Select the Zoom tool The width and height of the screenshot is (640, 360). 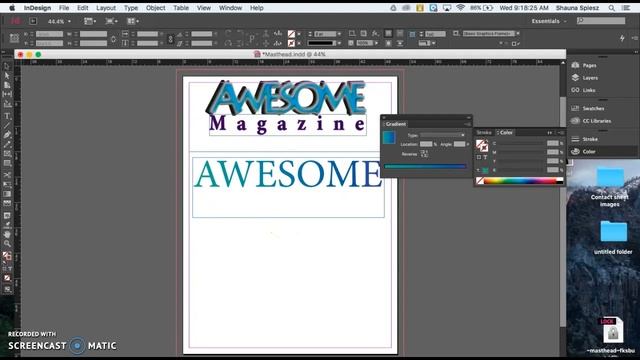click(x=7, y=244)
